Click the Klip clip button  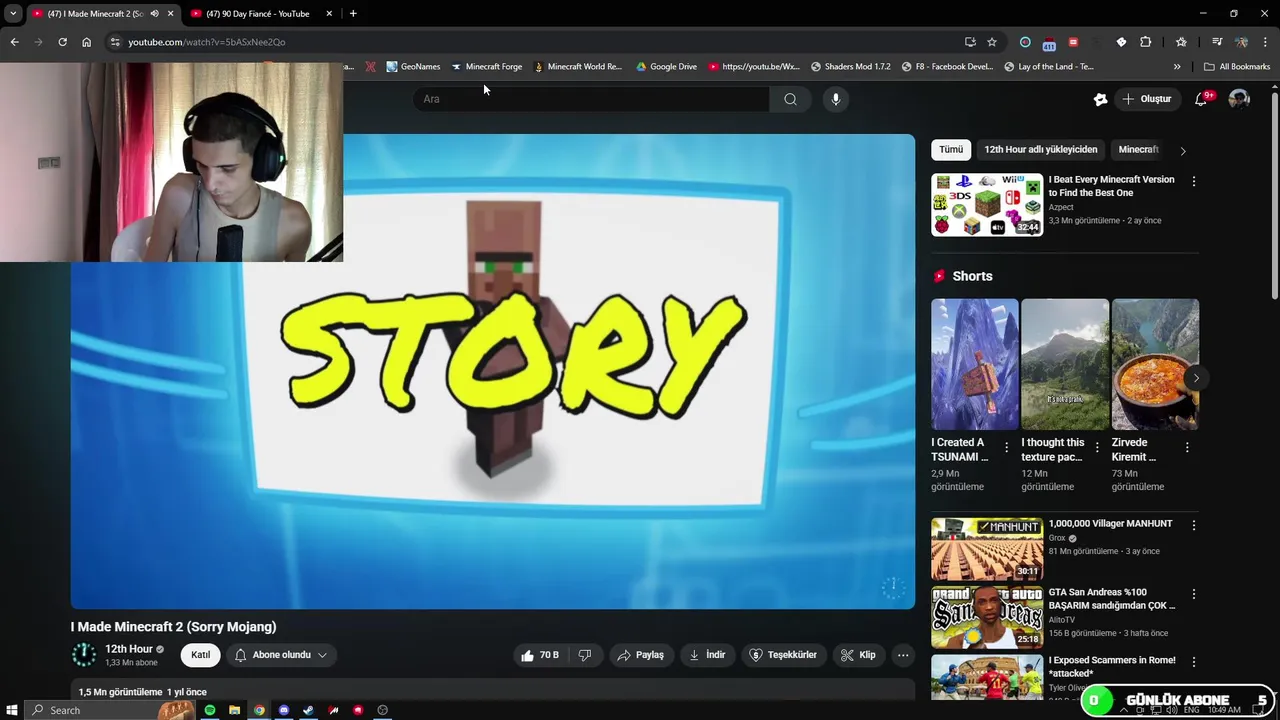[x=858, y=655]
